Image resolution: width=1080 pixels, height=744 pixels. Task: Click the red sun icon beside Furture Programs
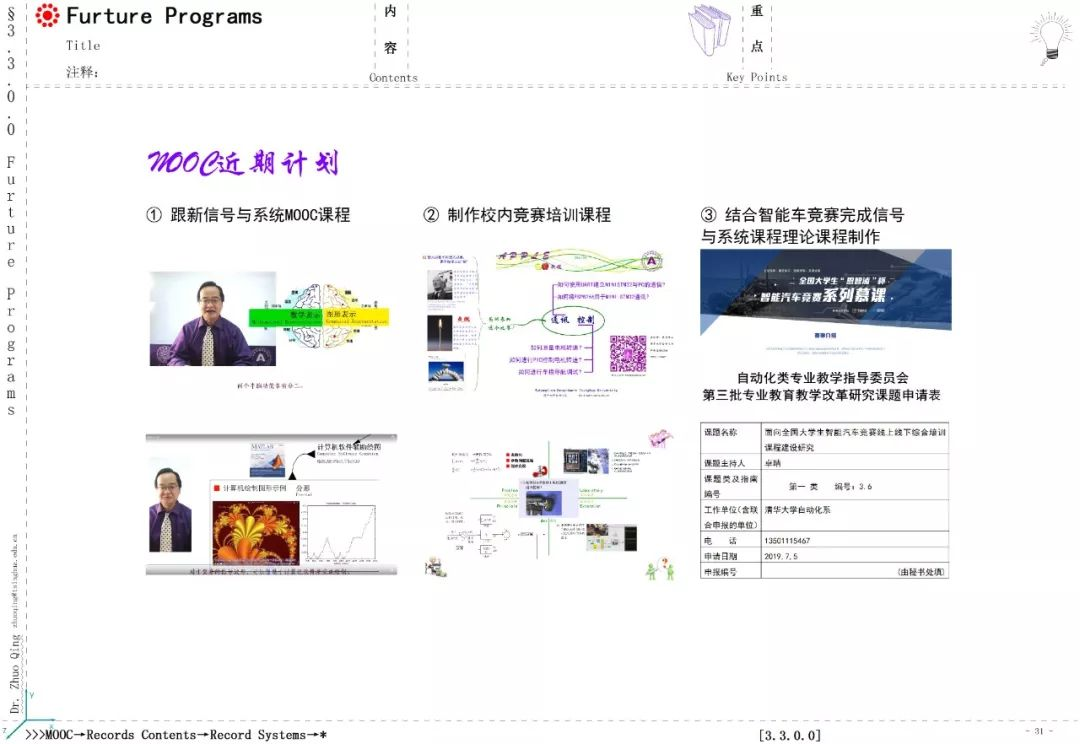click(48, 15)
